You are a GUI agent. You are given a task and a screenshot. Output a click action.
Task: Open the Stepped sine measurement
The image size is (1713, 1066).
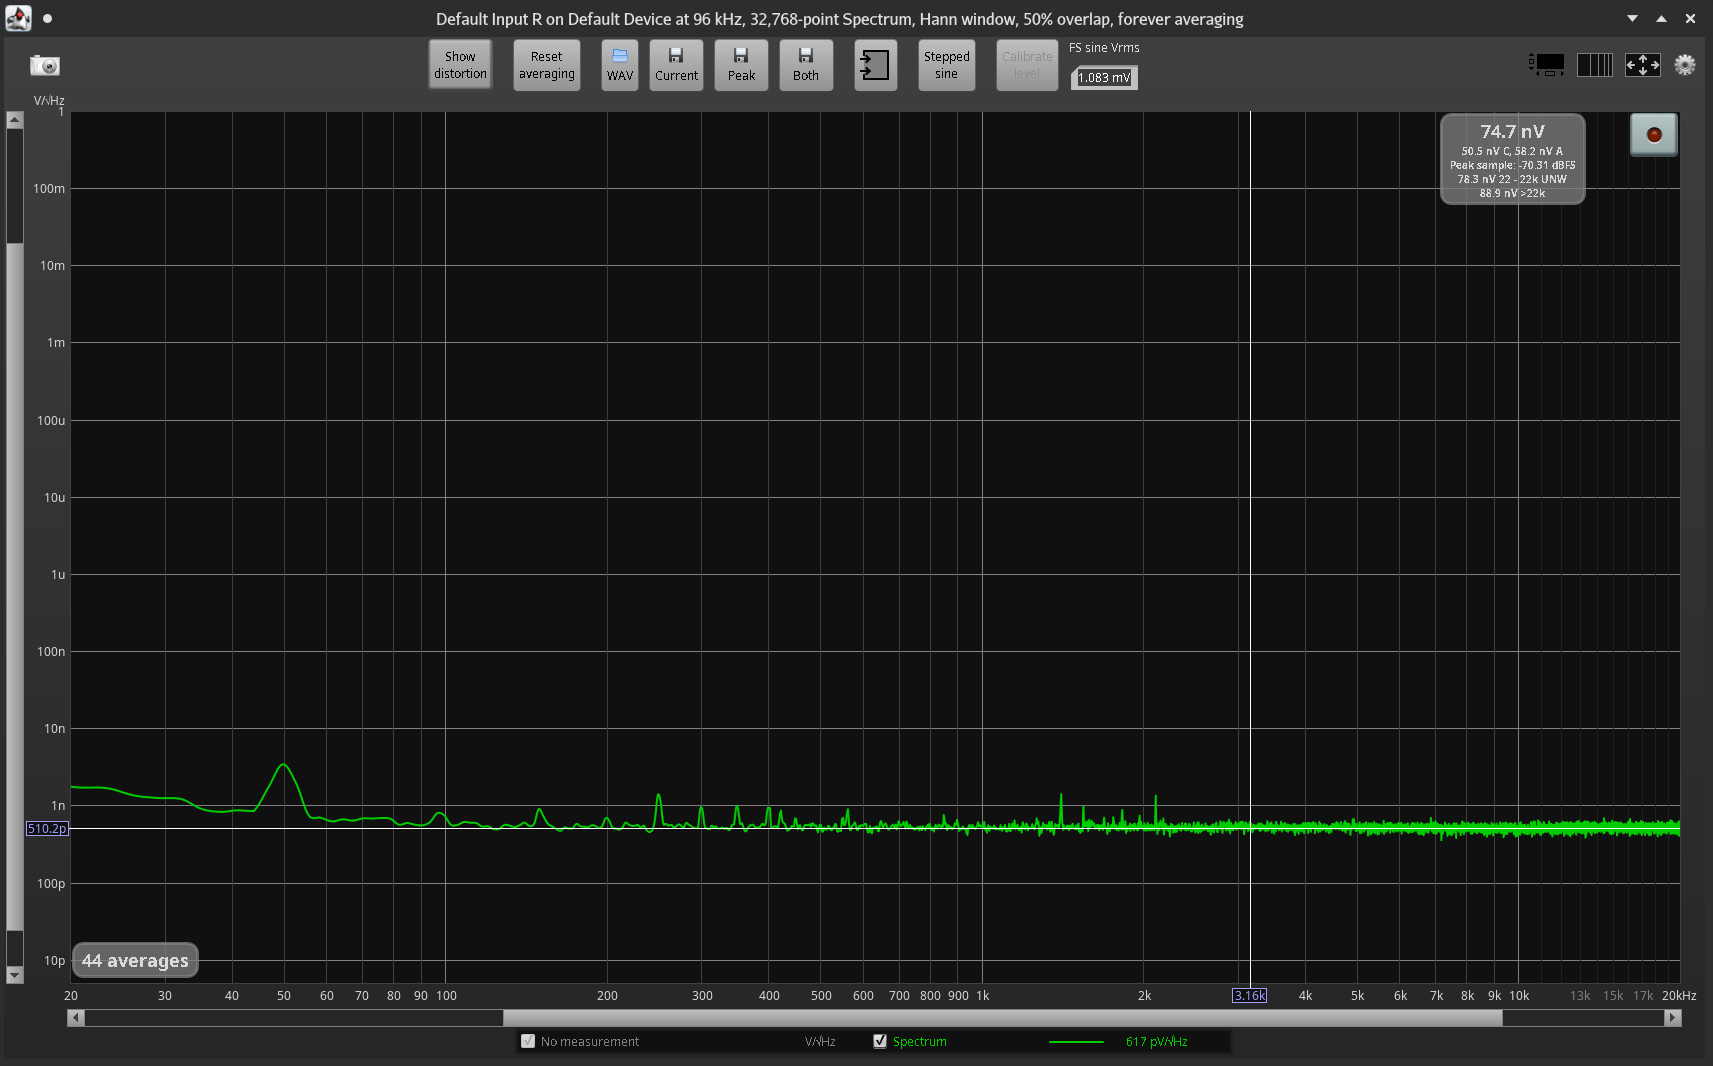[947, 65]
